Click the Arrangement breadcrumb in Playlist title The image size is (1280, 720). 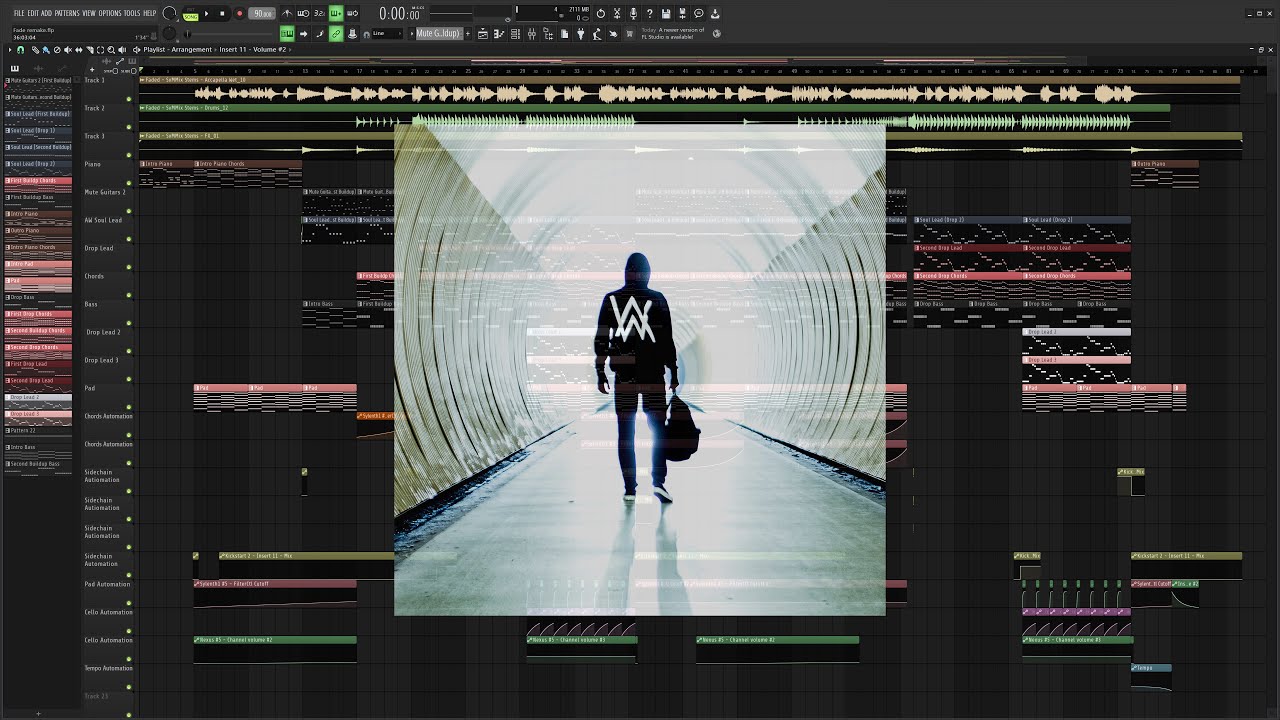[x=190, y=49]
